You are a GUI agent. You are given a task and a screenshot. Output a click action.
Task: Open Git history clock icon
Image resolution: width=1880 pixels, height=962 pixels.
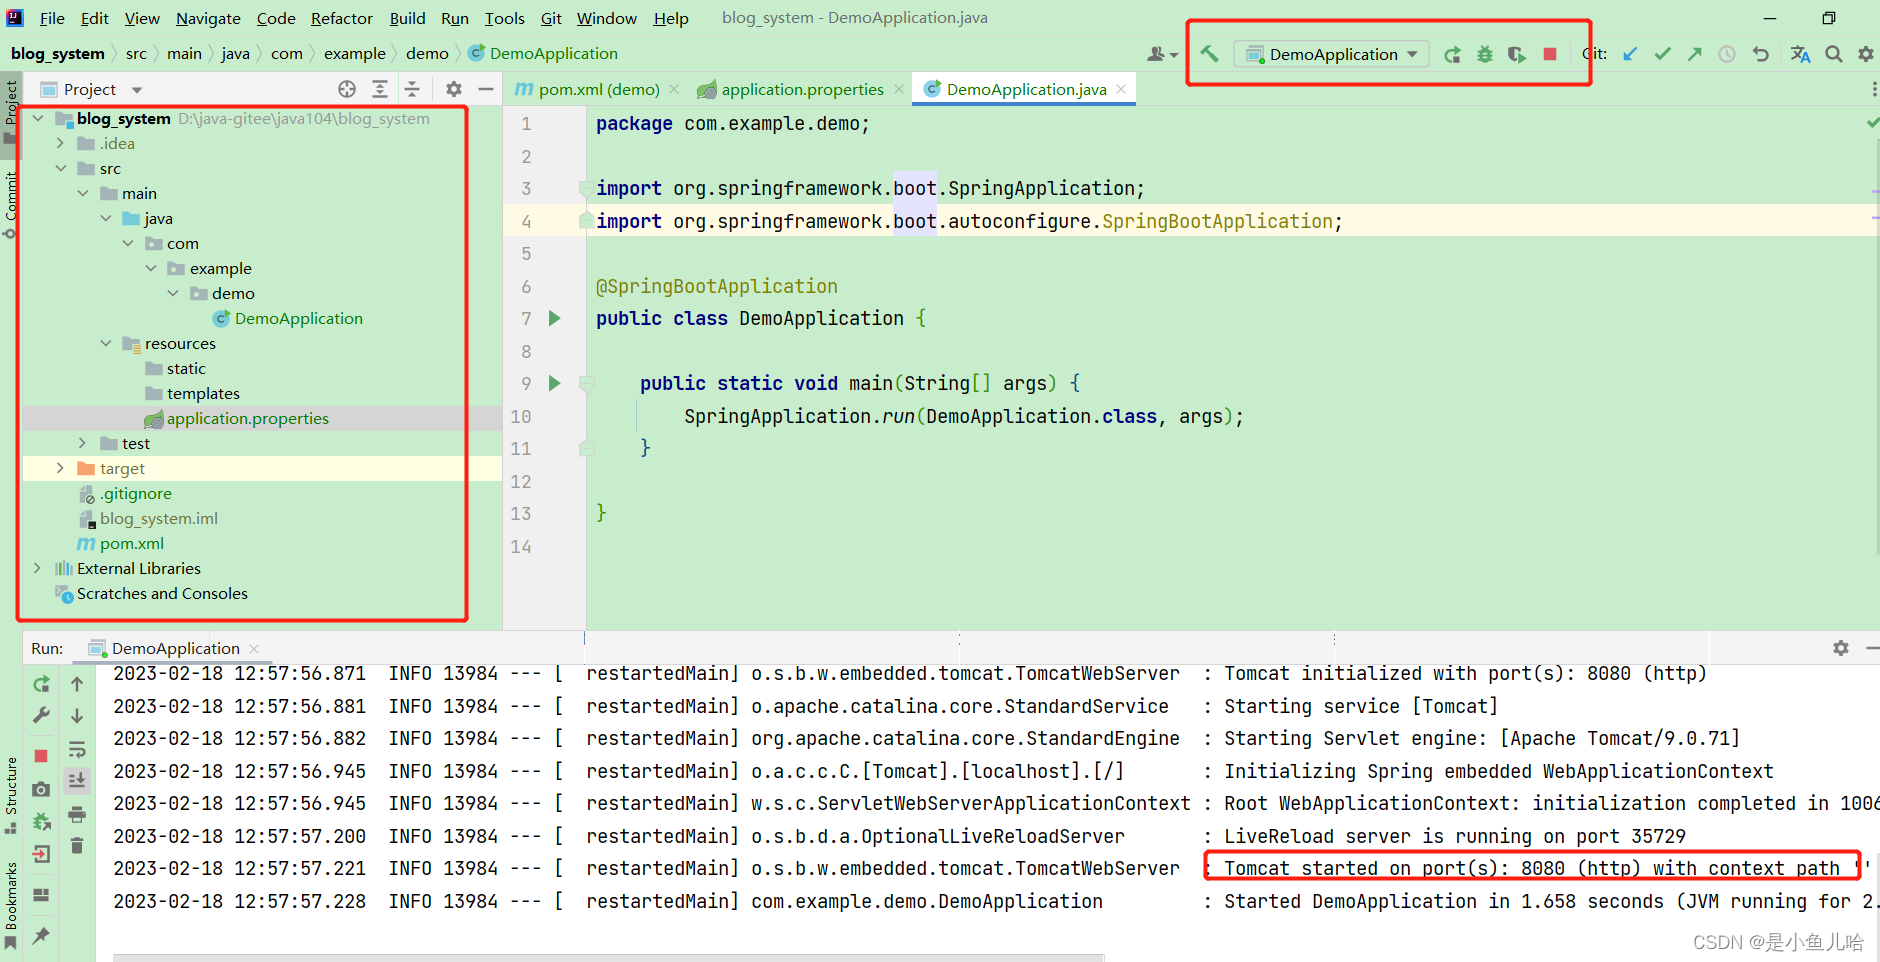(x=1727, y=54)
